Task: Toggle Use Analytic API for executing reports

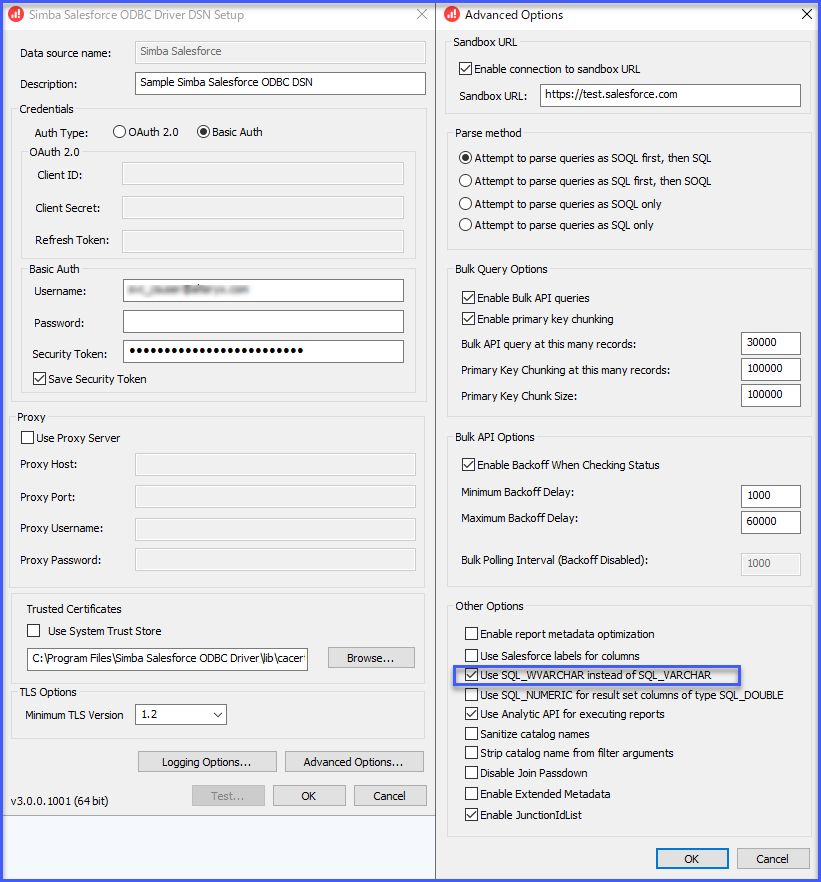Action: 471,714
